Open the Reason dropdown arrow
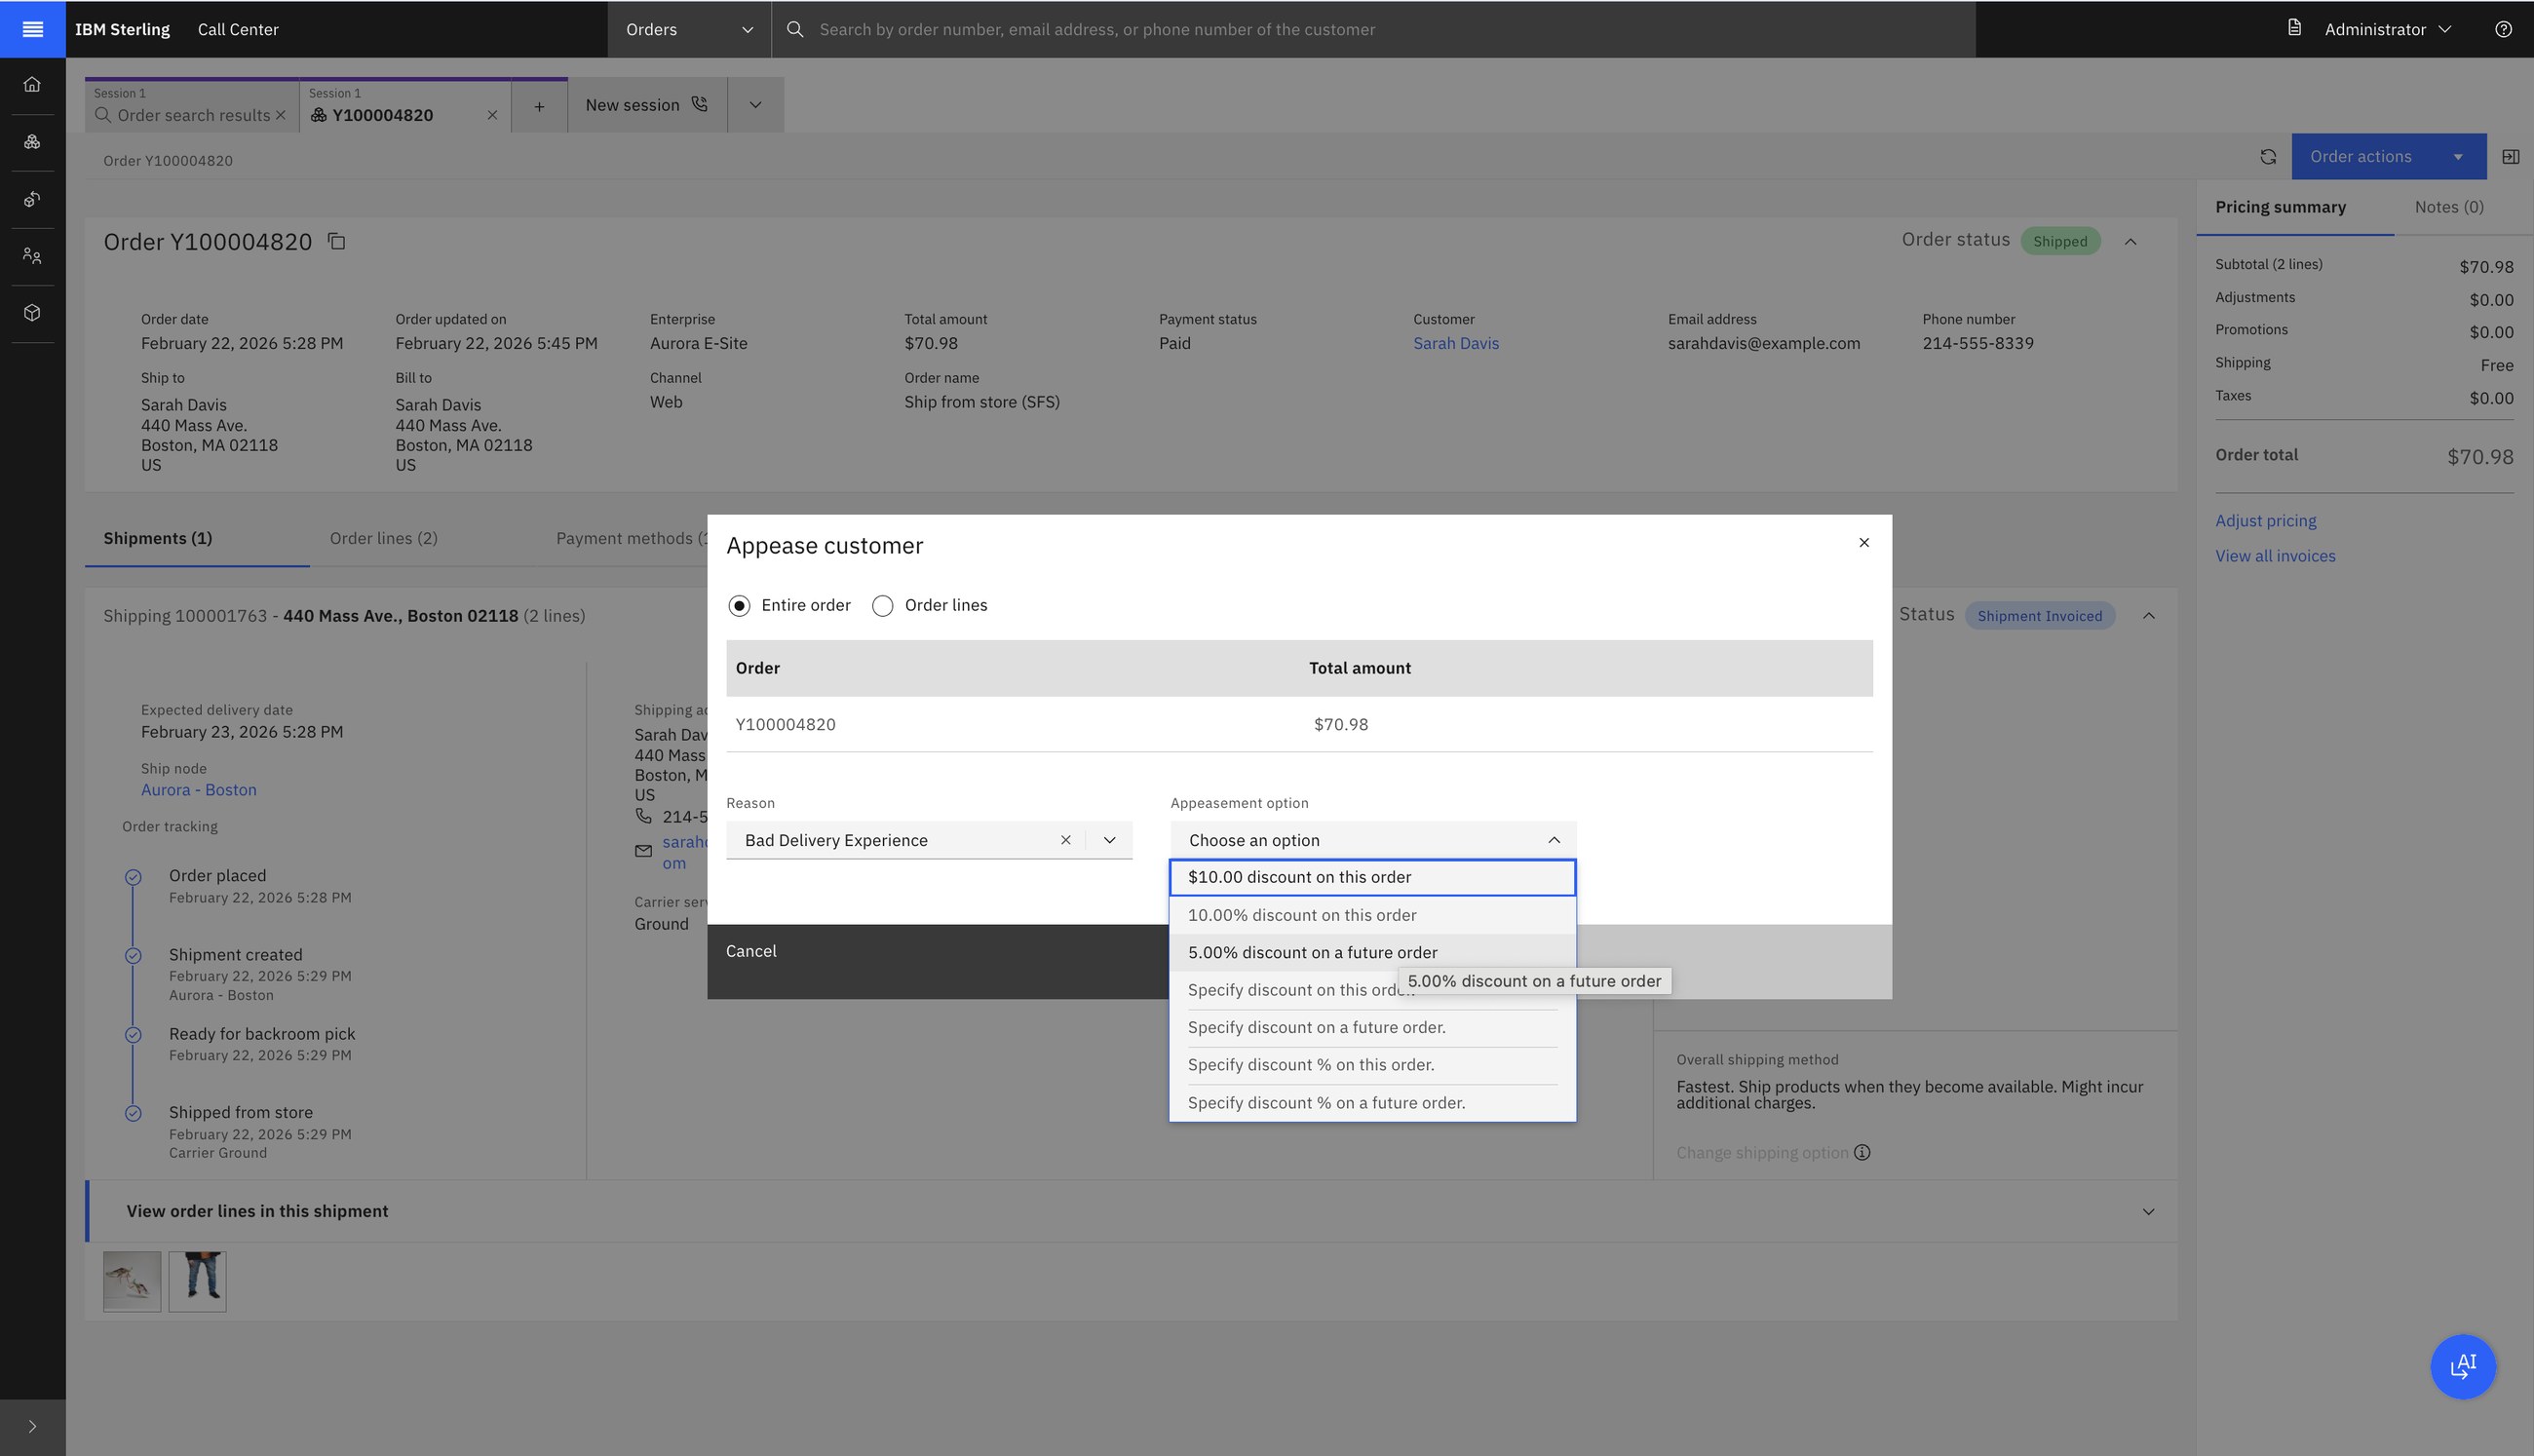Screen dimensions: 2534x1456 pos(1109,840)
